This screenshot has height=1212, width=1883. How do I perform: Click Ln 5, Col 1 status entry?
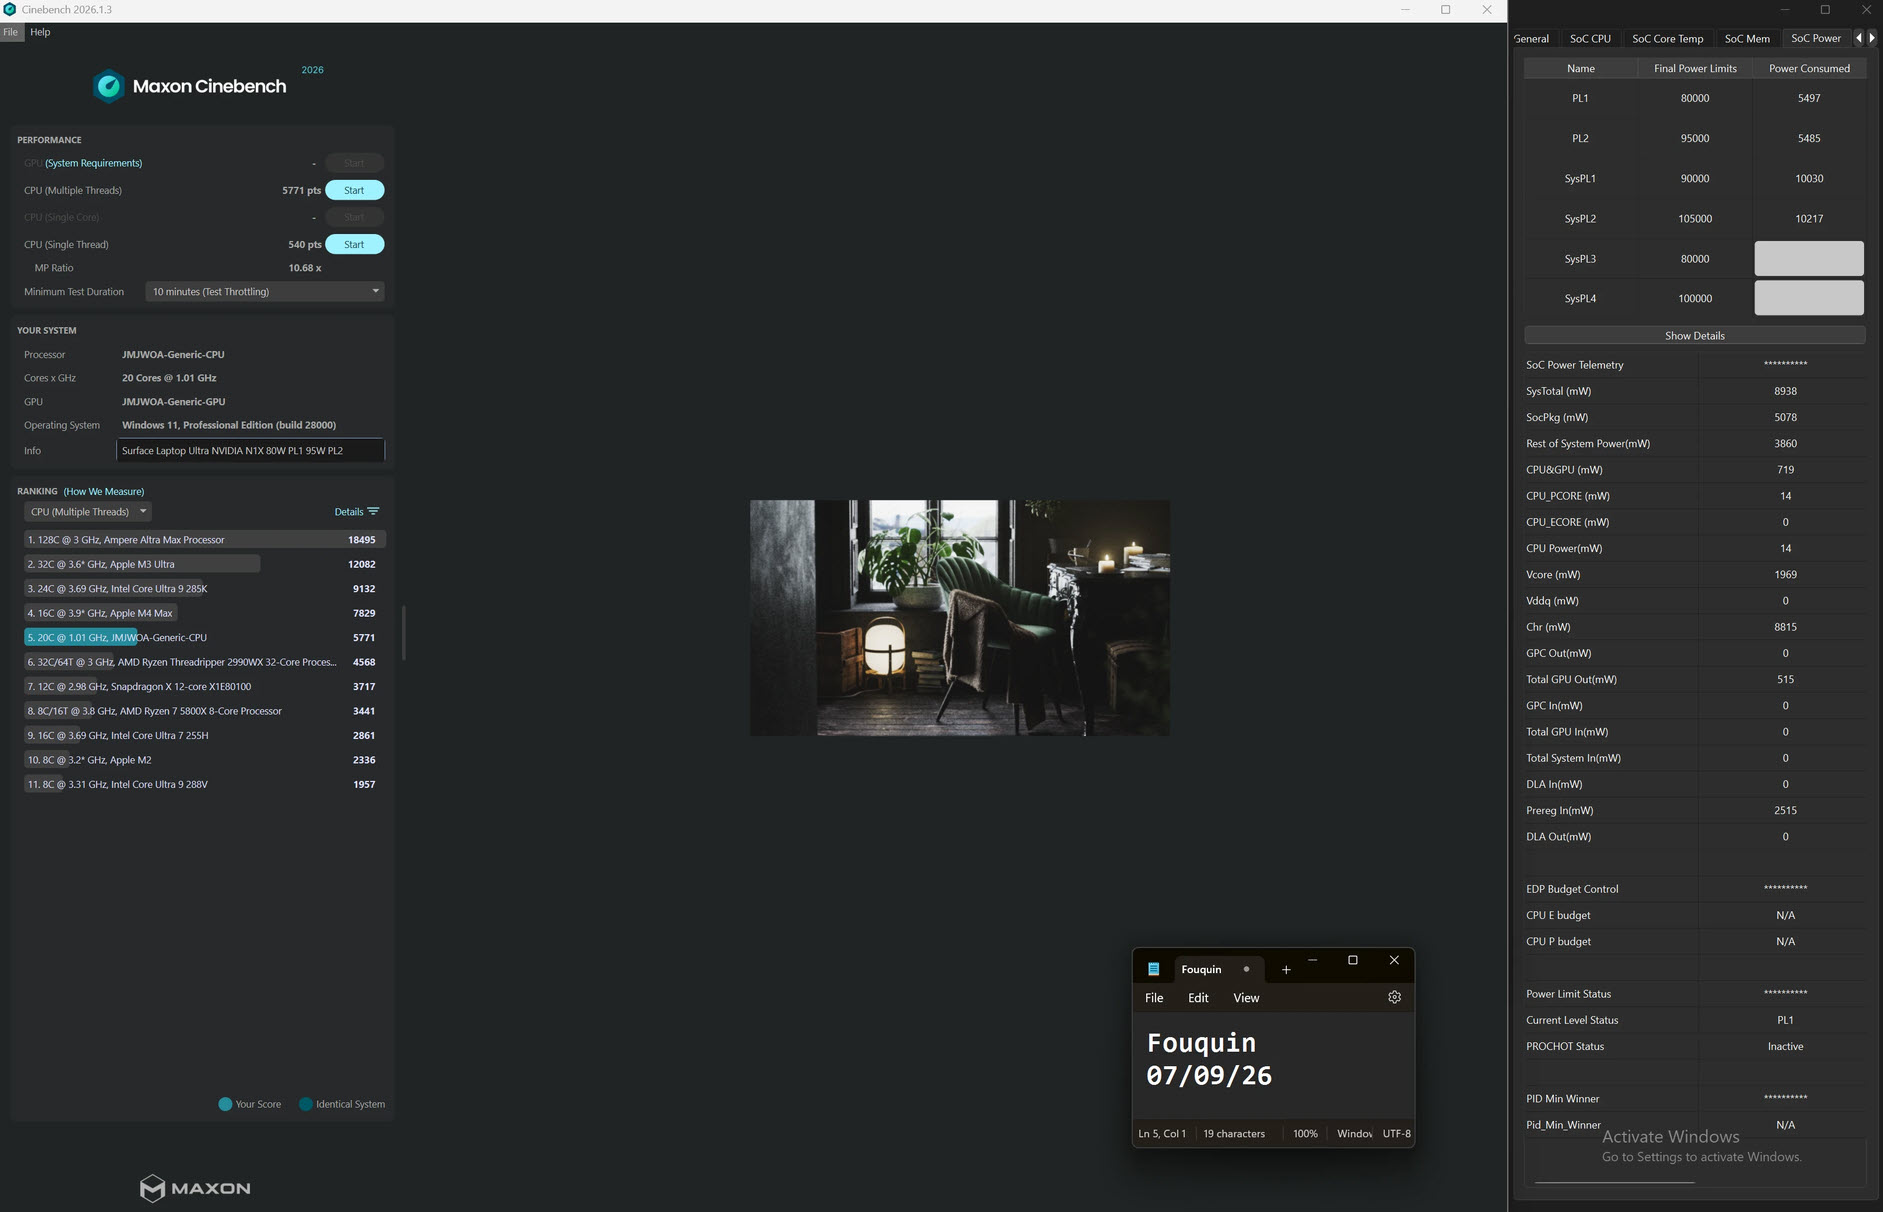click(1162, 1134)
